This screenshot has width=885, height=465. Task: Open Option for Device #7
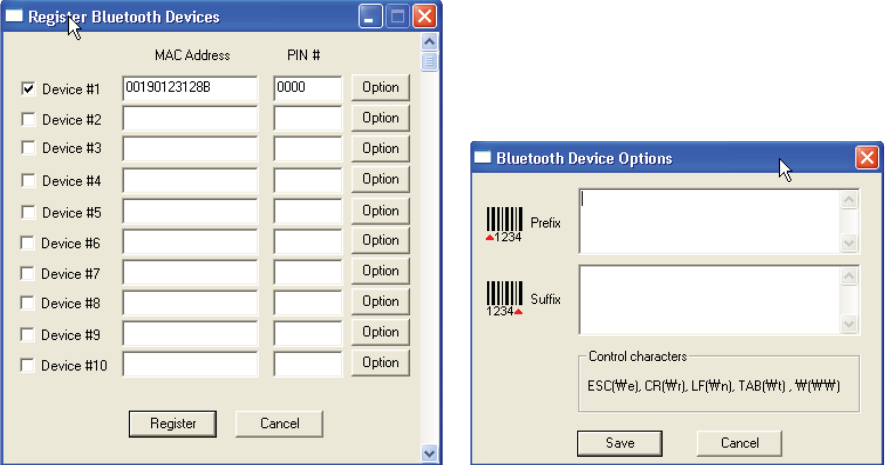click(x=380, y=271)
